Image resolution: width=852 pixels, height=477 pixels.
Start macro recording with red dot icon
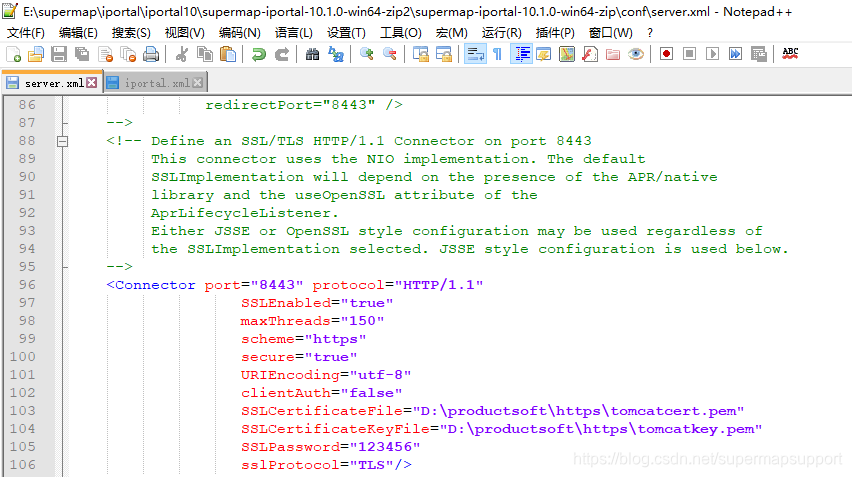[666, 54]
